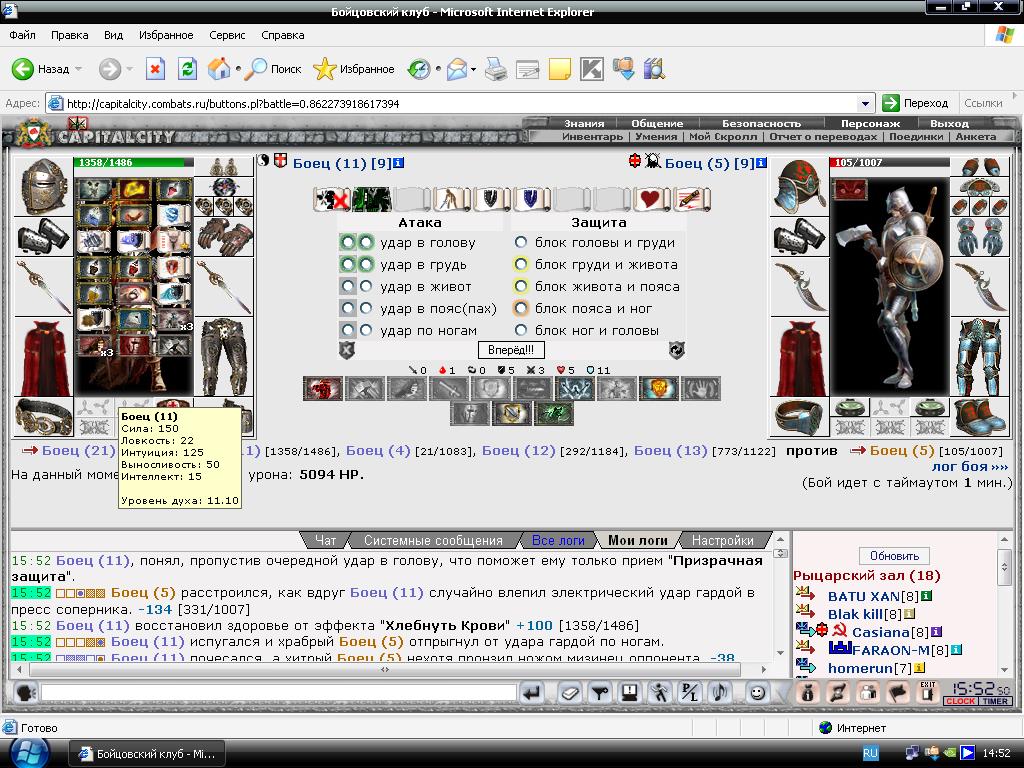This screenshot has height=768, width=1024.
Task: Open the Назад history dropdown arrow
Action: 79,69
